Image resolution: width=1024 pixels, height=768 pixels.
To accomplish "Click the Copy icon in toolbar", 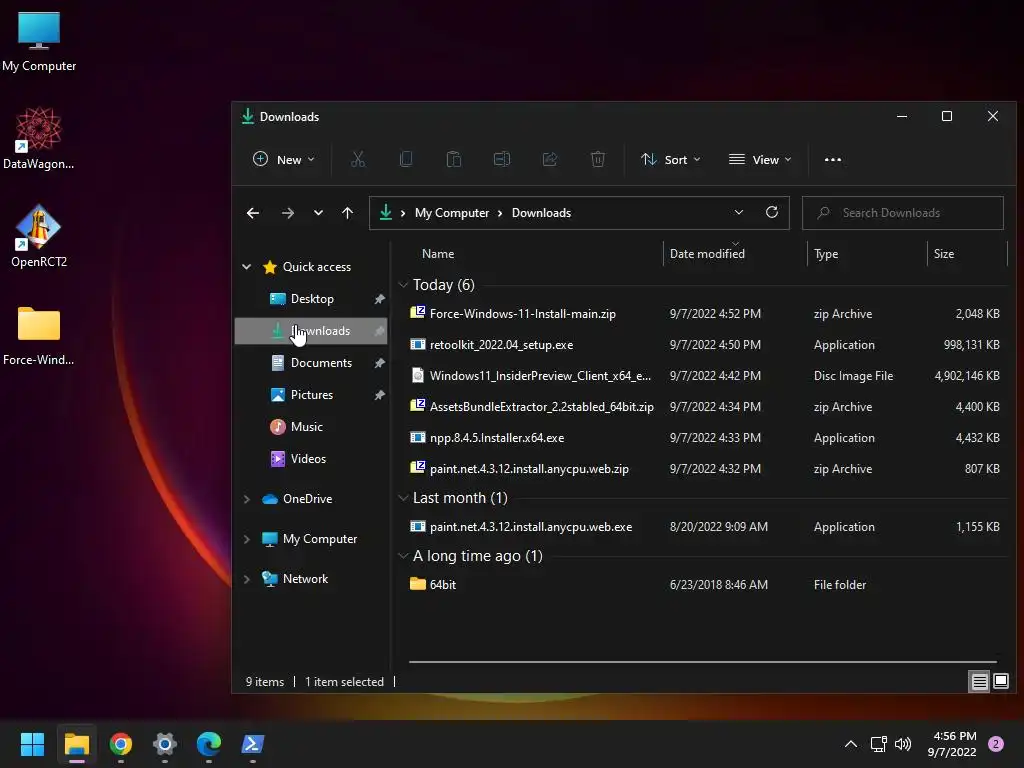I will (x=406, y=159).
